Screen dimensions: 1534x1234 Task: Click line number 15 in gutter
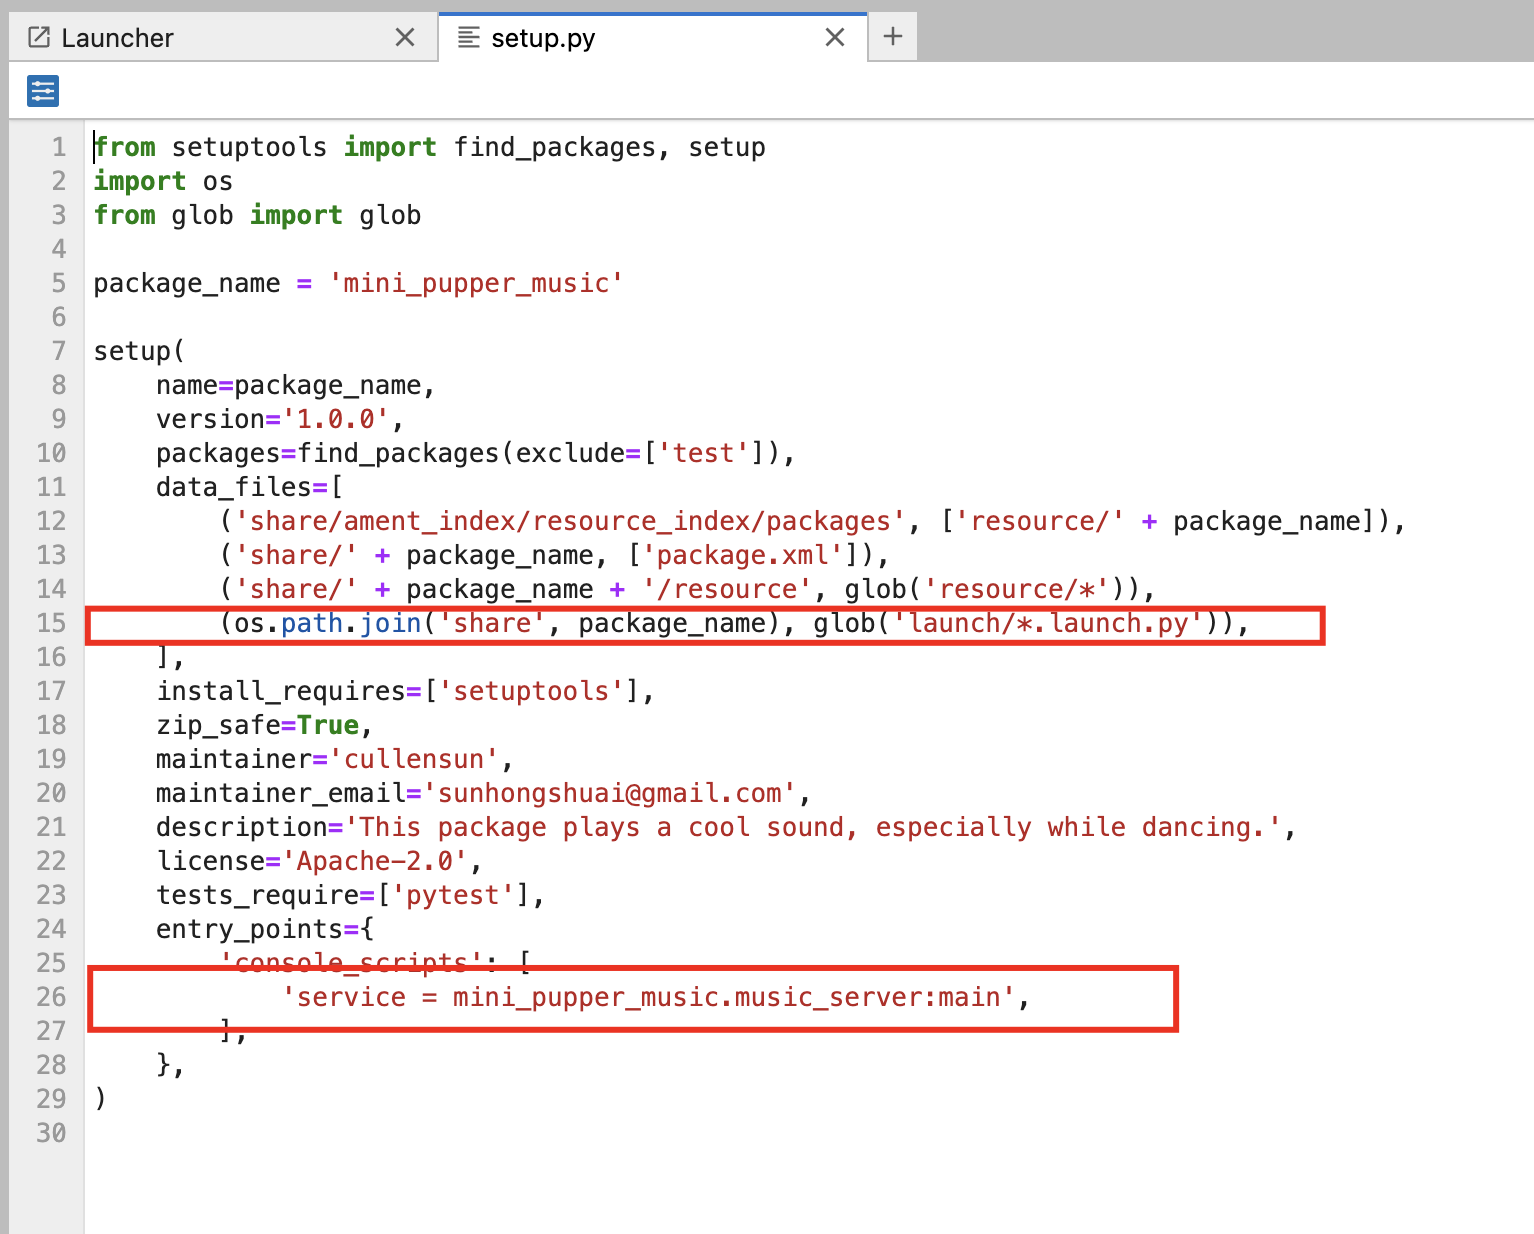click(x=51, y=623)
